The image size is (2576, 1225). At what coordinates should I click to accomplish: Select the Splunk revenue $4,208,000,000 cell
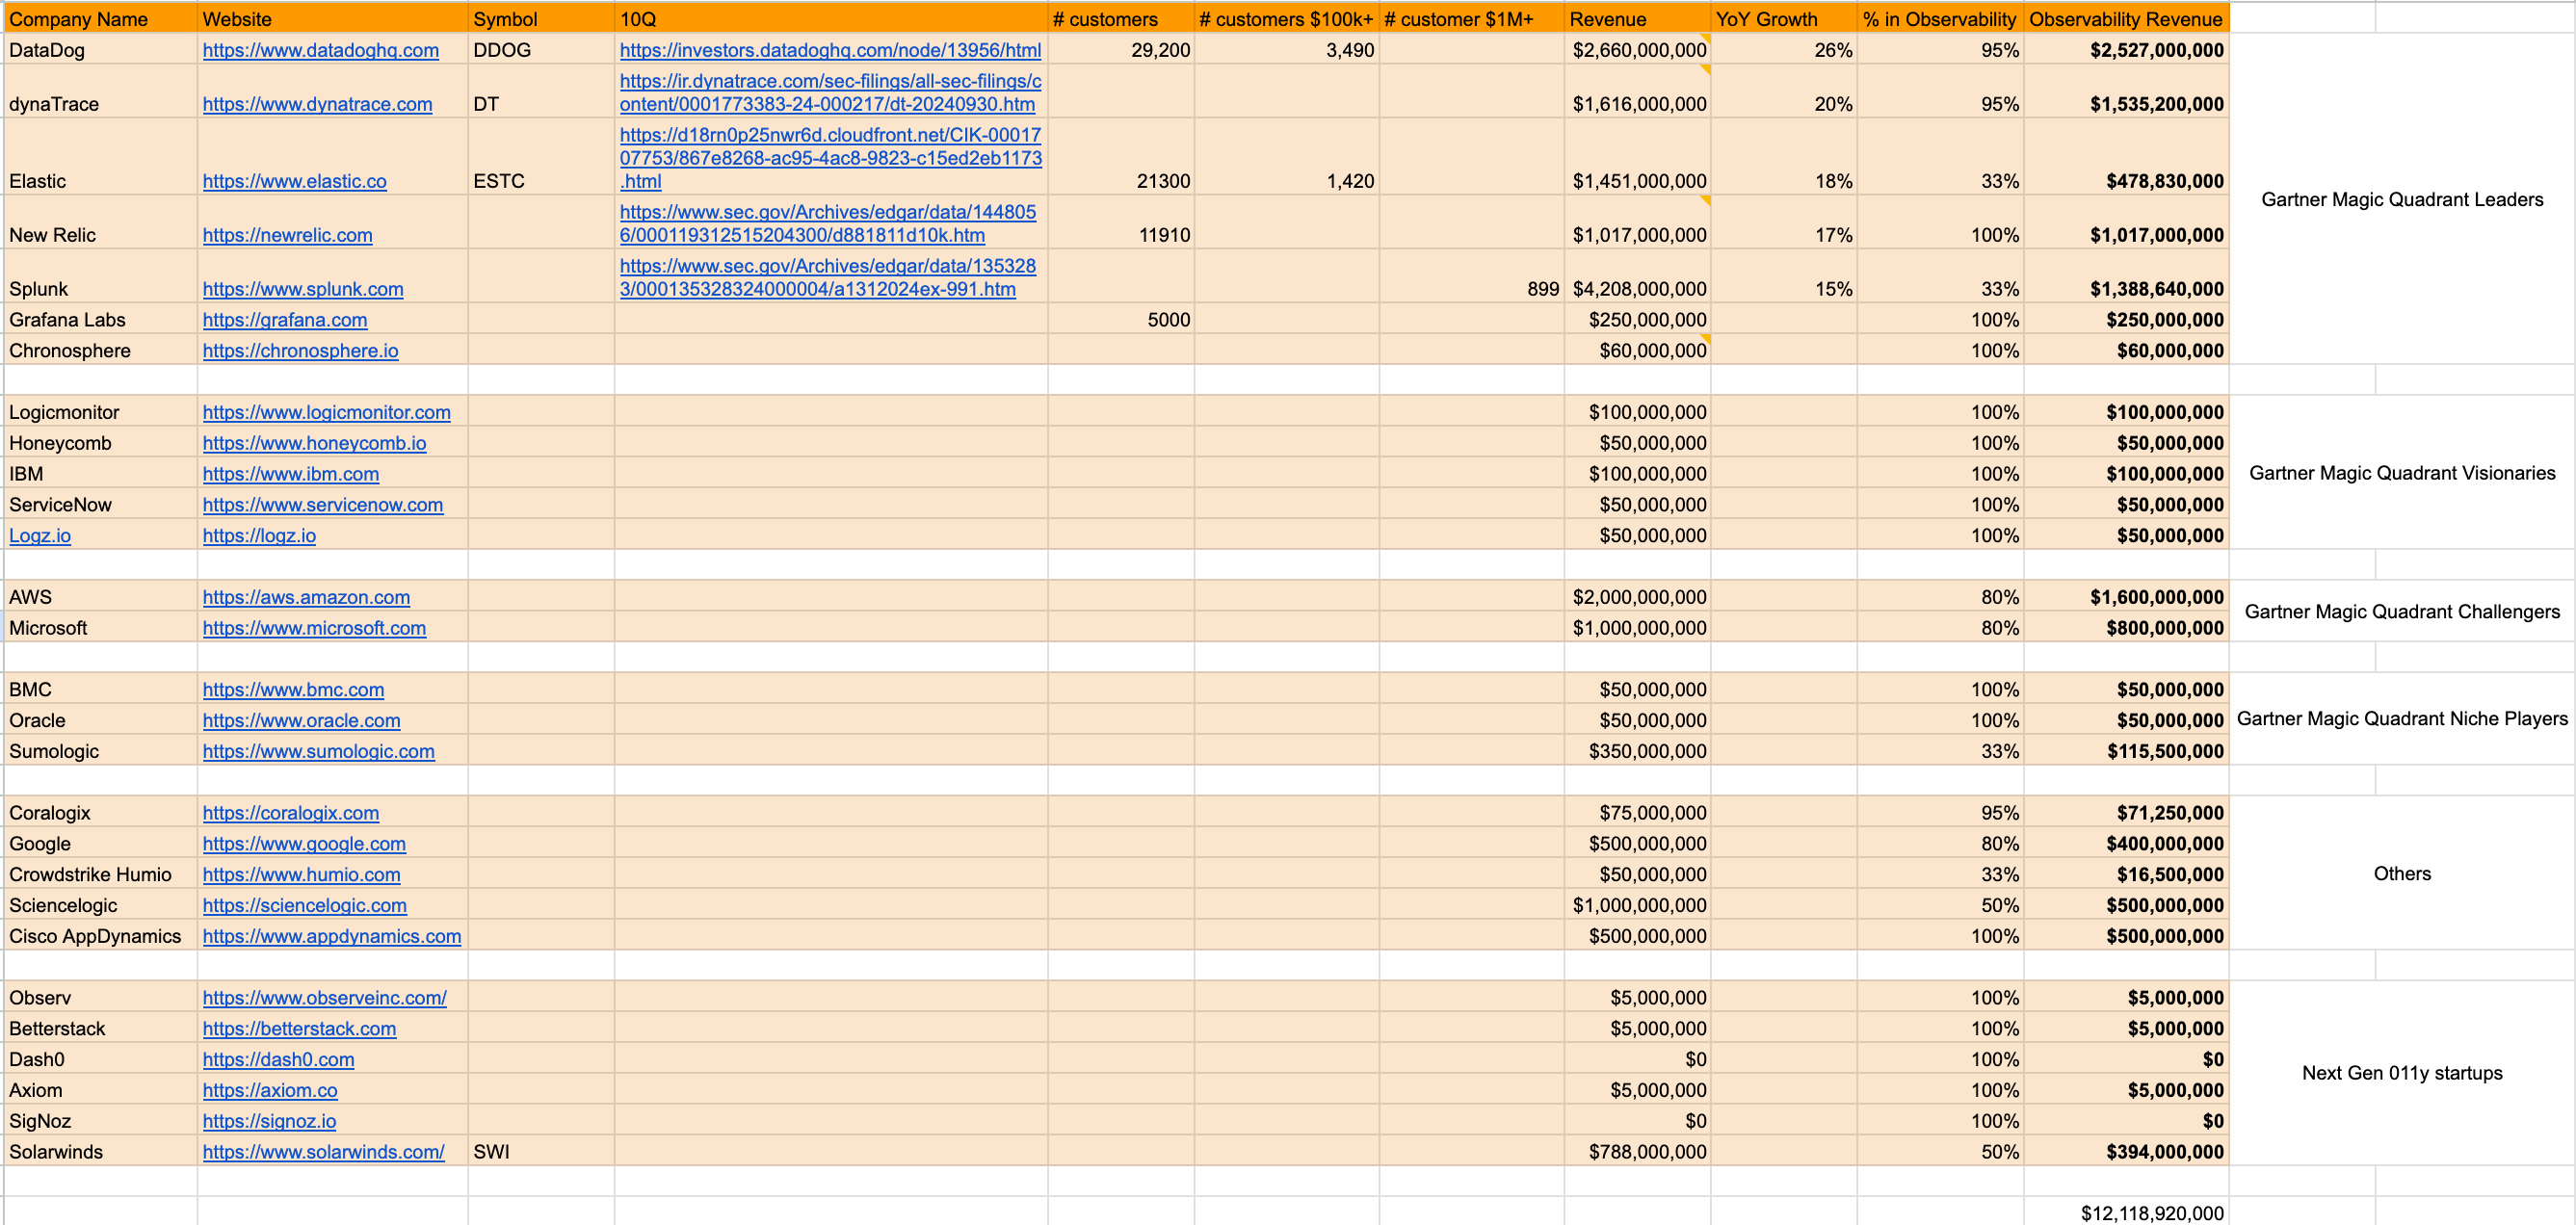1637,289
